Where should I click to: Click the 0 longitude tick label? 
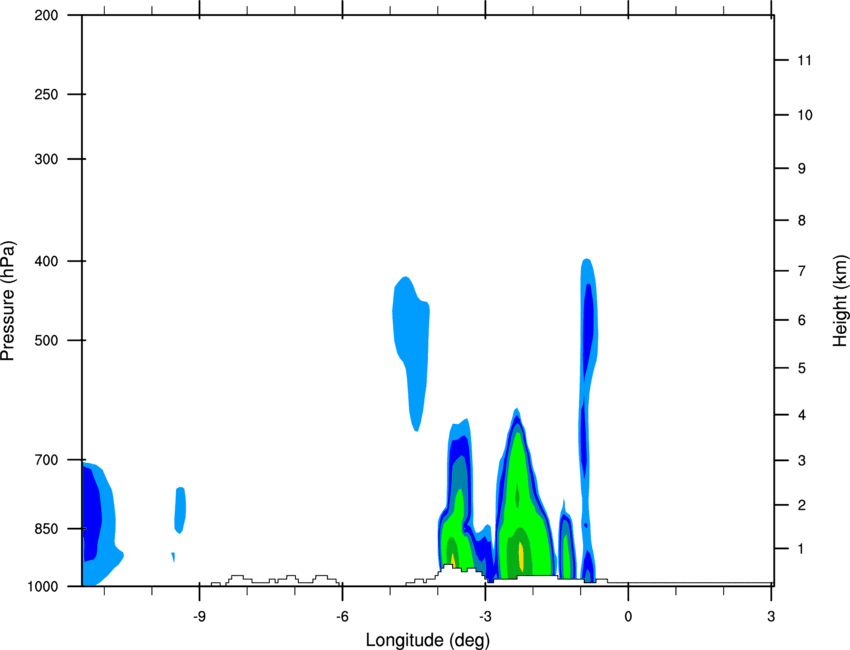[x=628, y=617]
